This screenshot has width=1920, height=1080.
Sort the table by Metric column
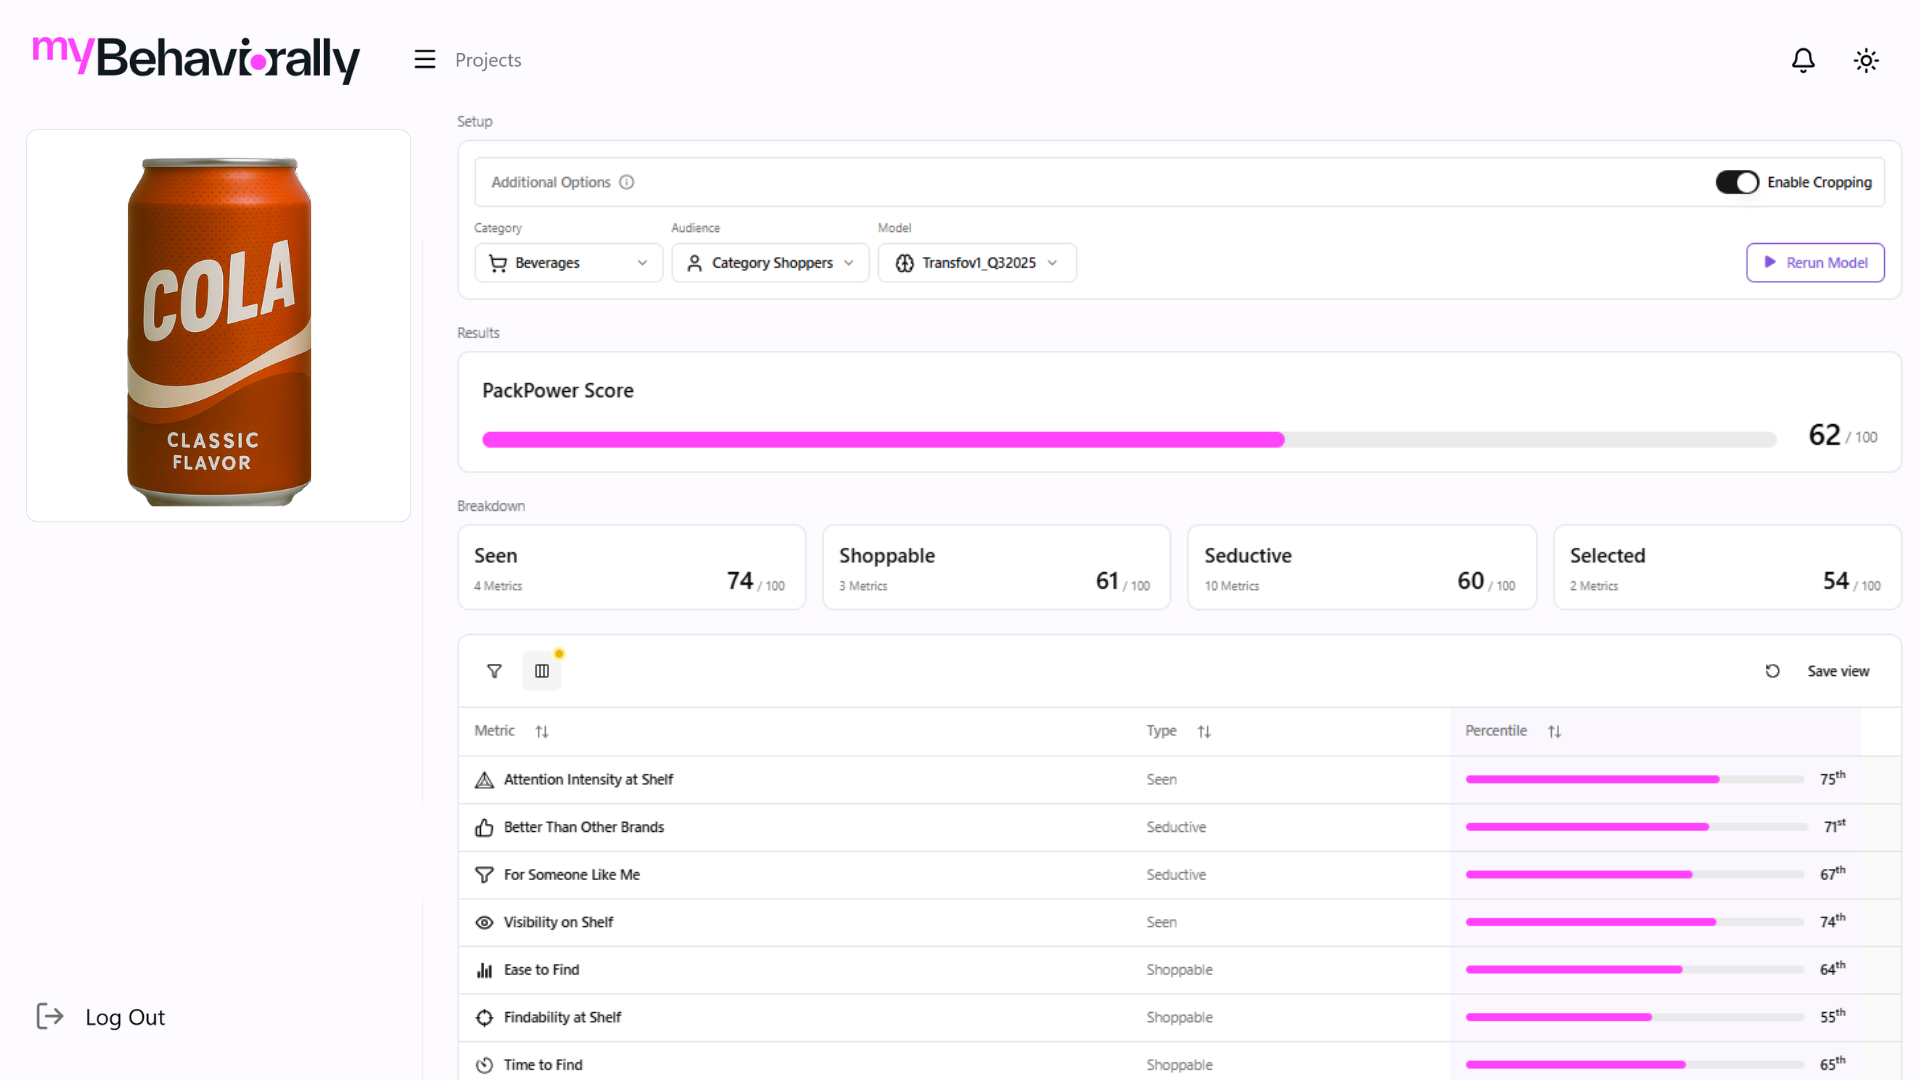(542, 732)
